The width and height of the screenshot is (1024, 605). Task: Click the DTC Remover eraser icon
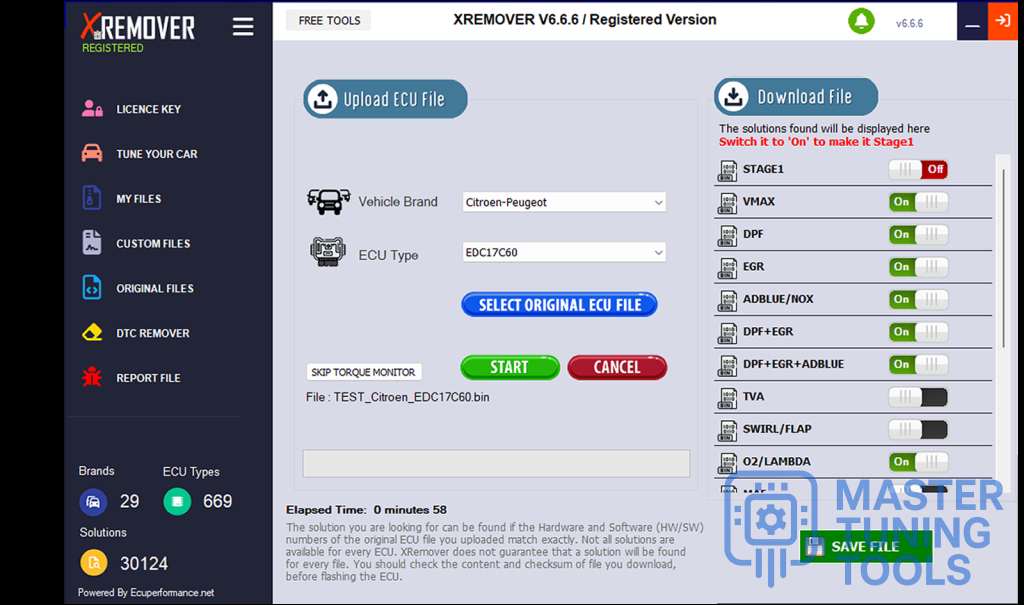click(x=92, y=333)
